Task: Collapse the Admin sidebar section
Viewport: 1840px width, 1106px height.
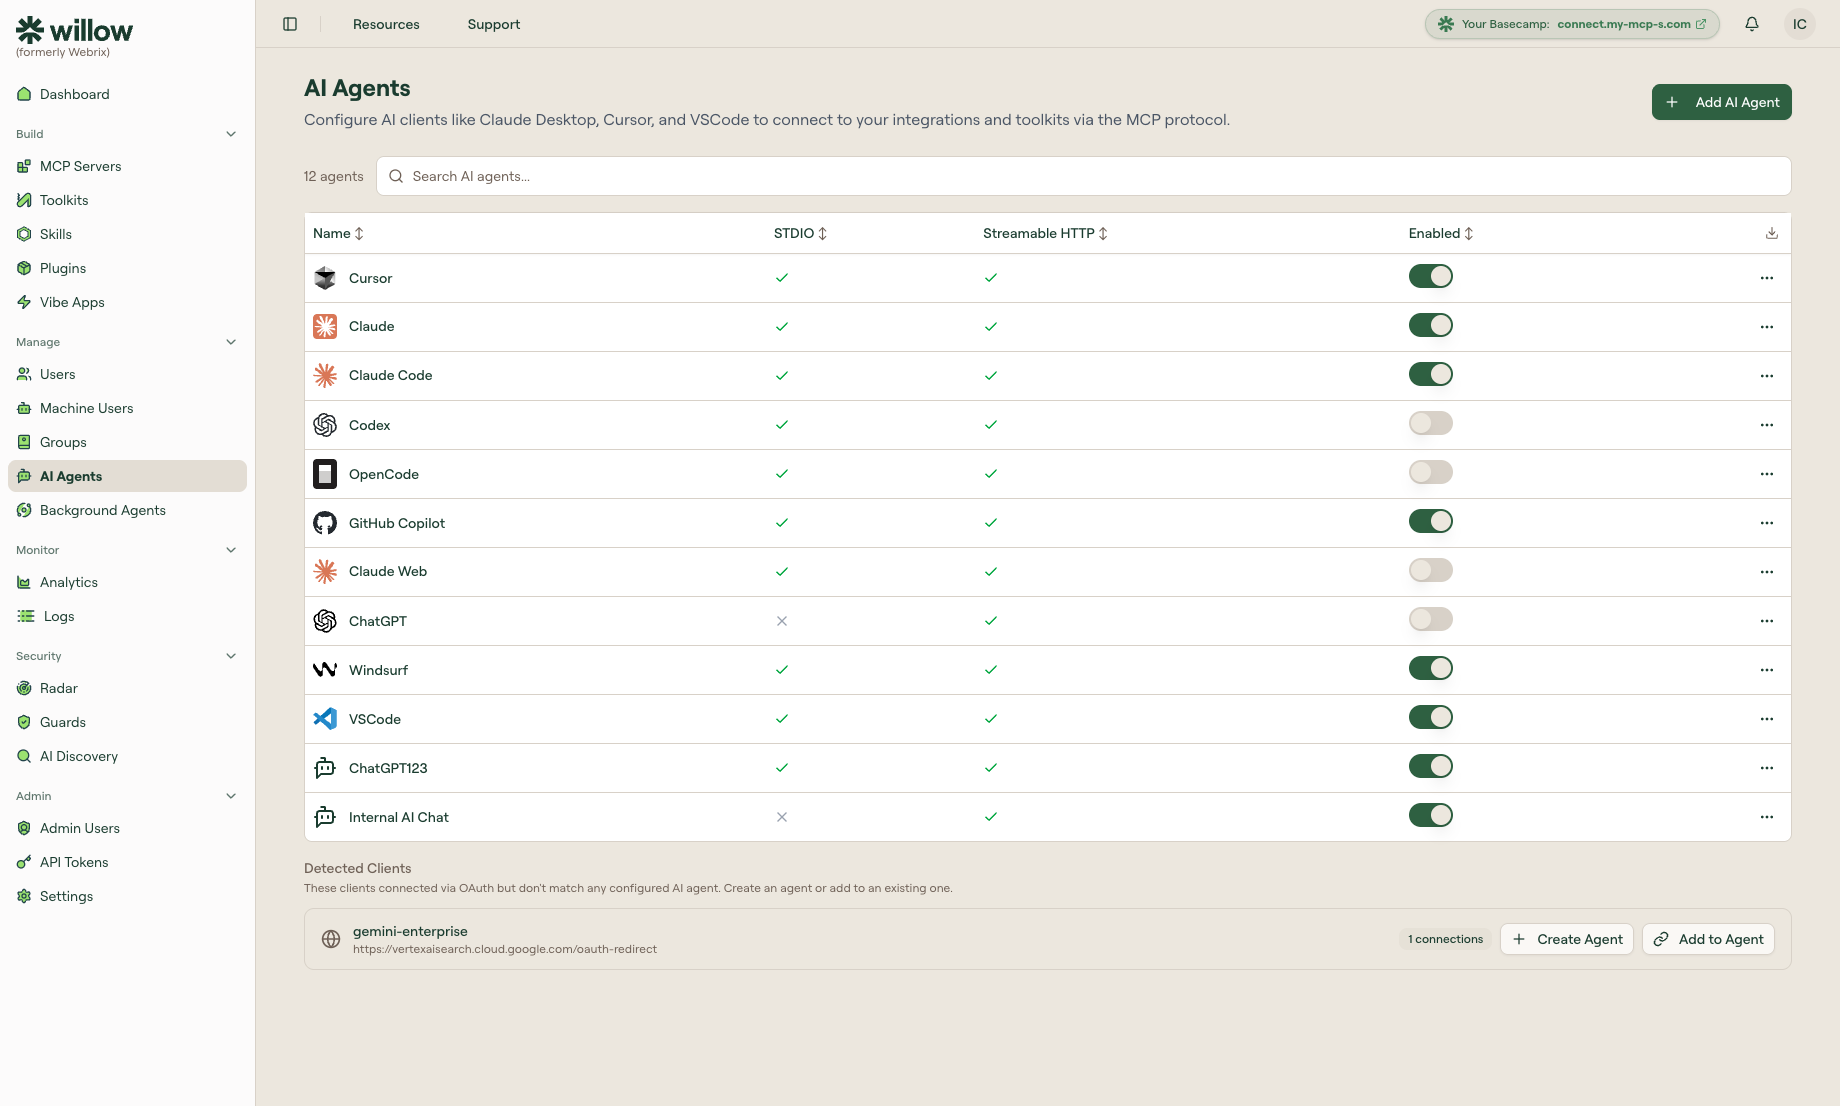Action: click(231, 796)
